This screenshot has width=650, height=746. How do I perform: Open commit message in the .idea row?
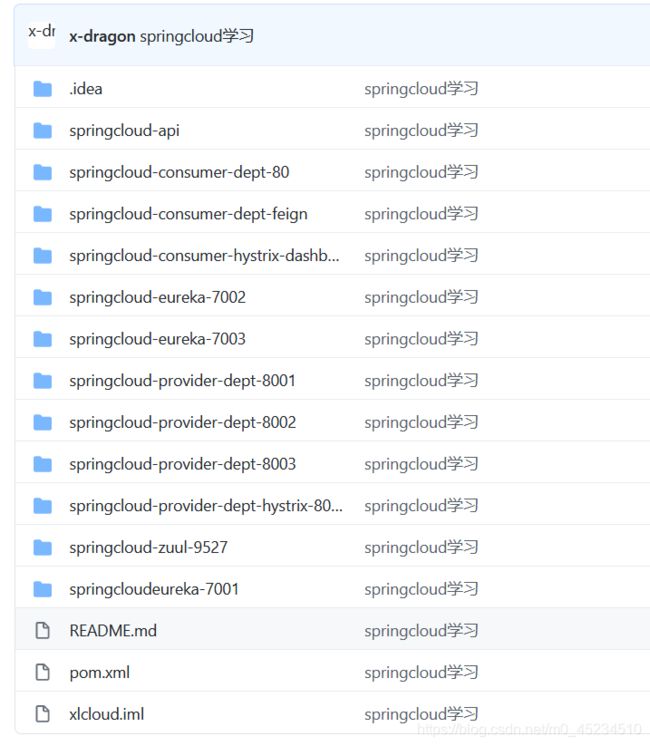click(421, 89)
